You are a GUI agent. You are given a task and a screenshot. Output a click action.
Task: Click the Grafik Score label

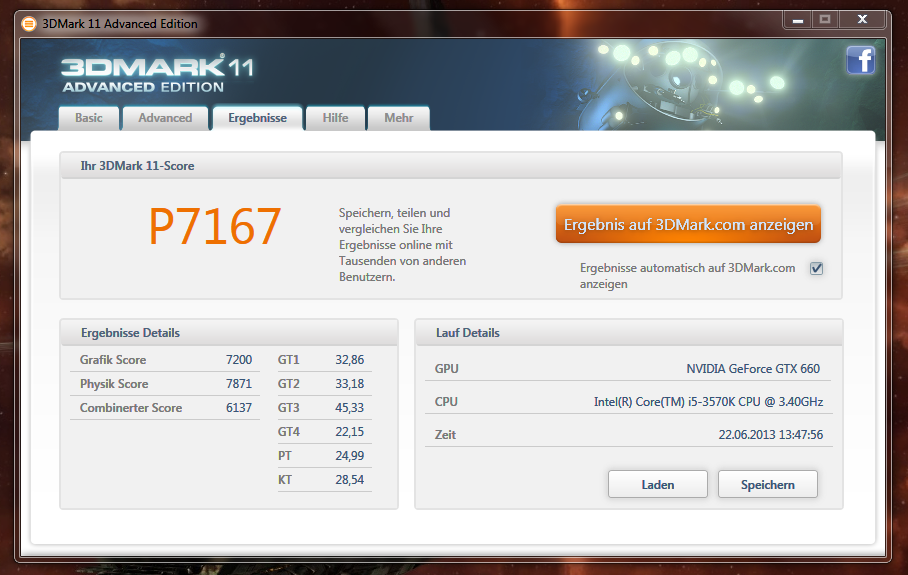[x=113, y=360]
